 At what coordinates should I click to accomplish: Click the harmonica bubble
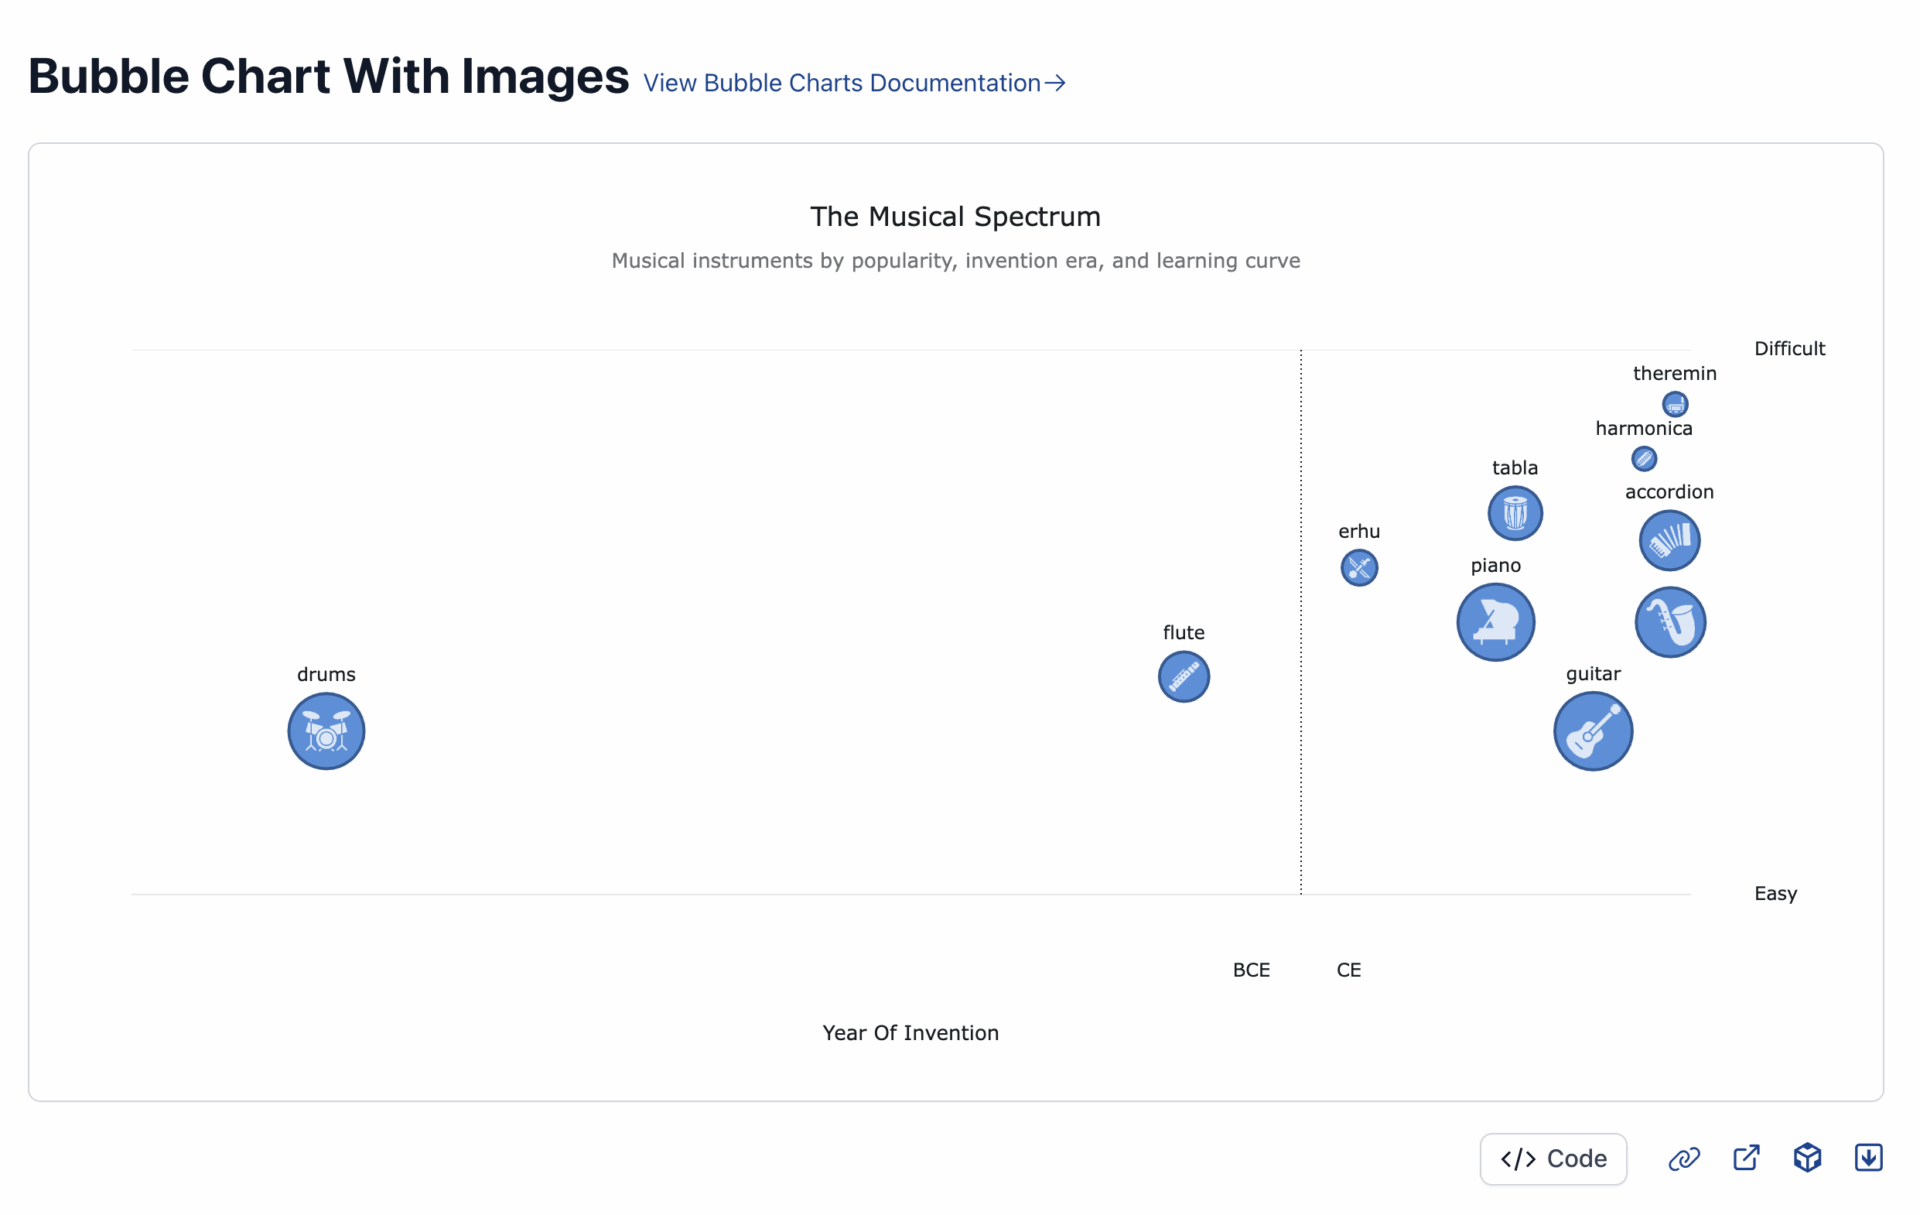click(1644, 459)
